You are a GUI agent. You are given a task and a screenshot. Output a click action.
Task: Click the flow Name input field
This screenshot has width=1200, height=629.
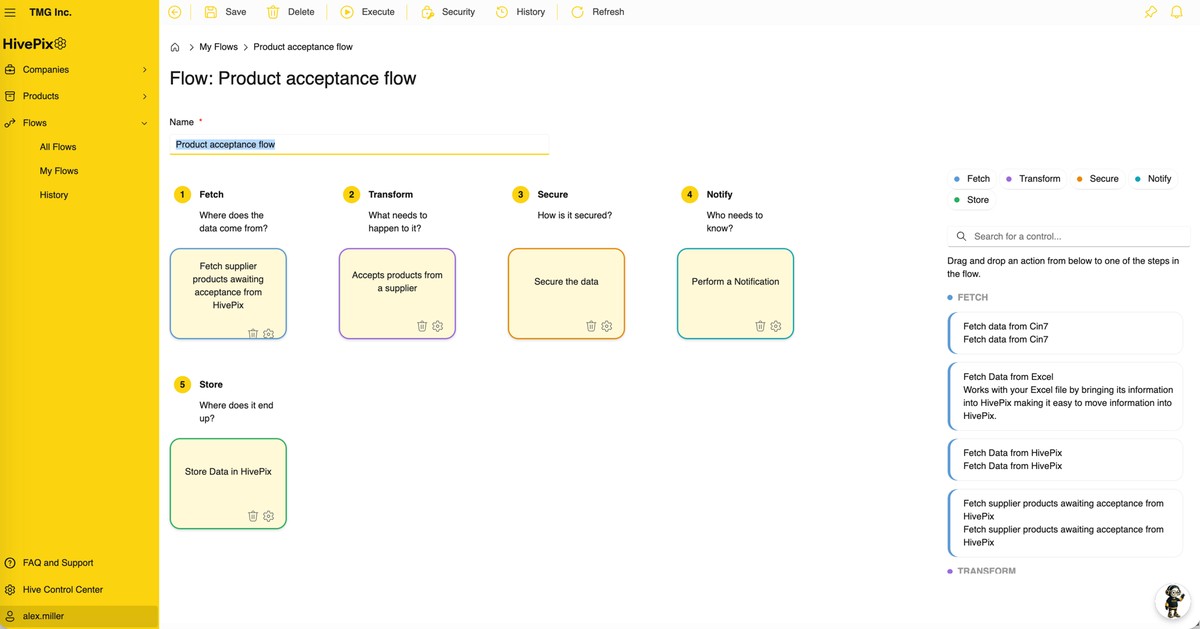point(359,144)
